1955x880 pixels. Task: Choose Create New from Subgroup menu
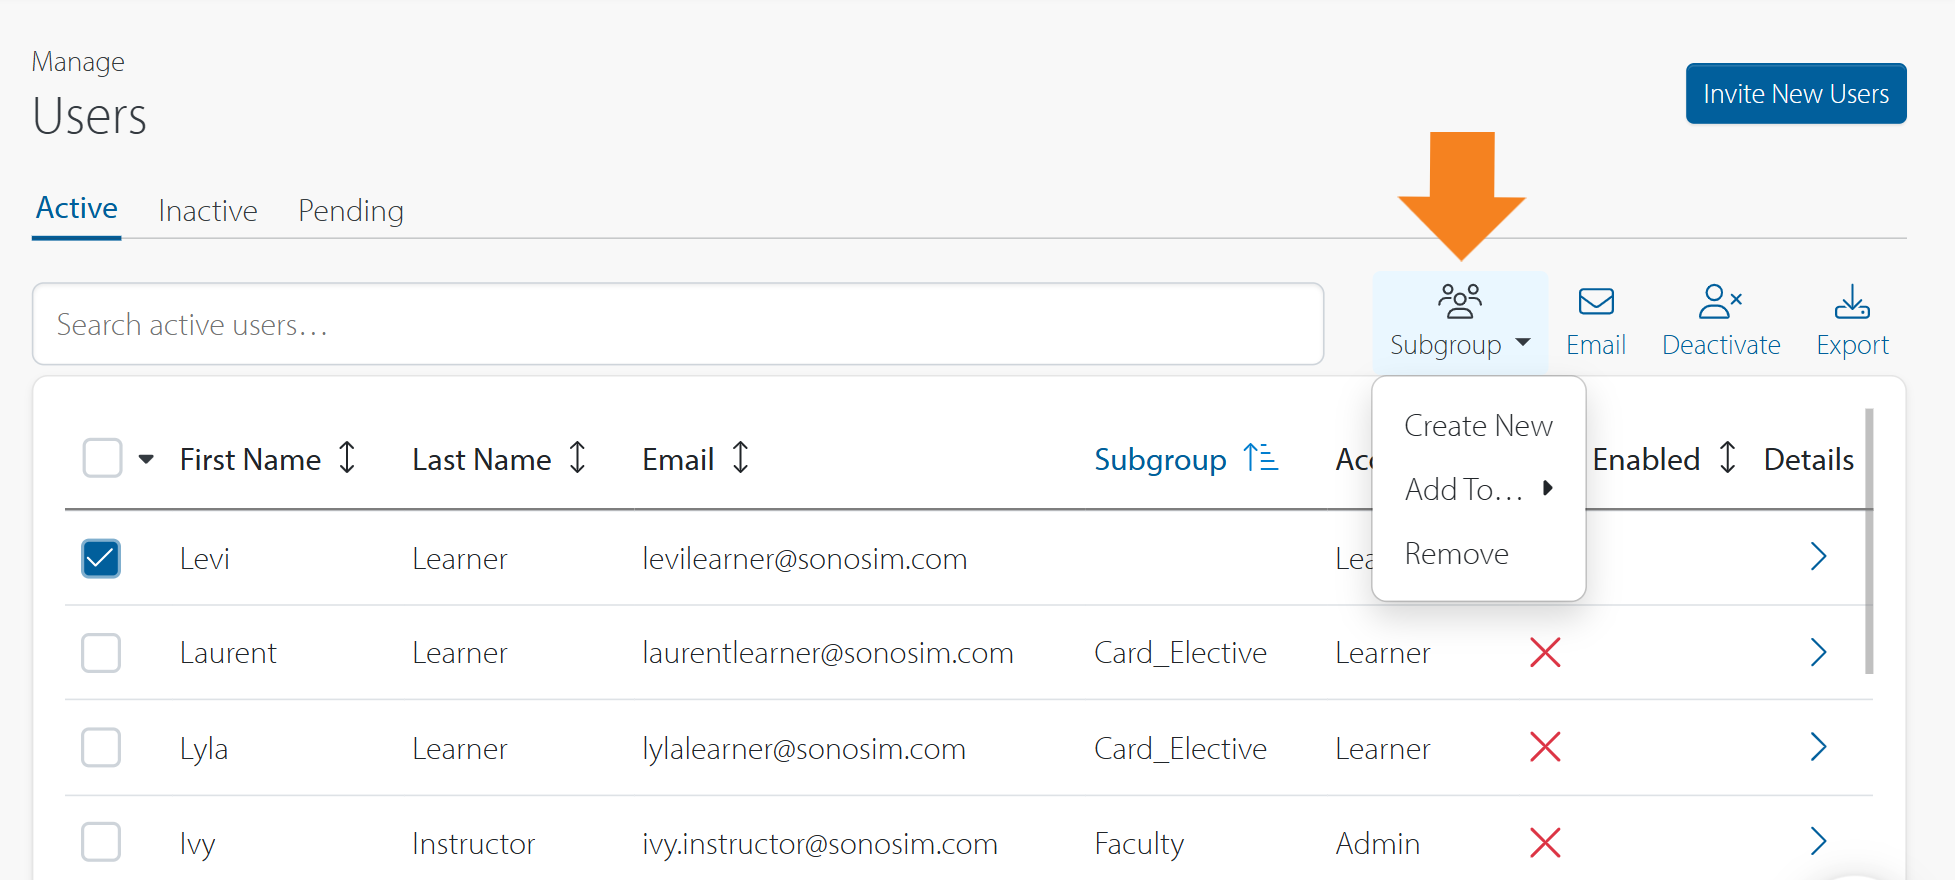(x=1477, y=426)
